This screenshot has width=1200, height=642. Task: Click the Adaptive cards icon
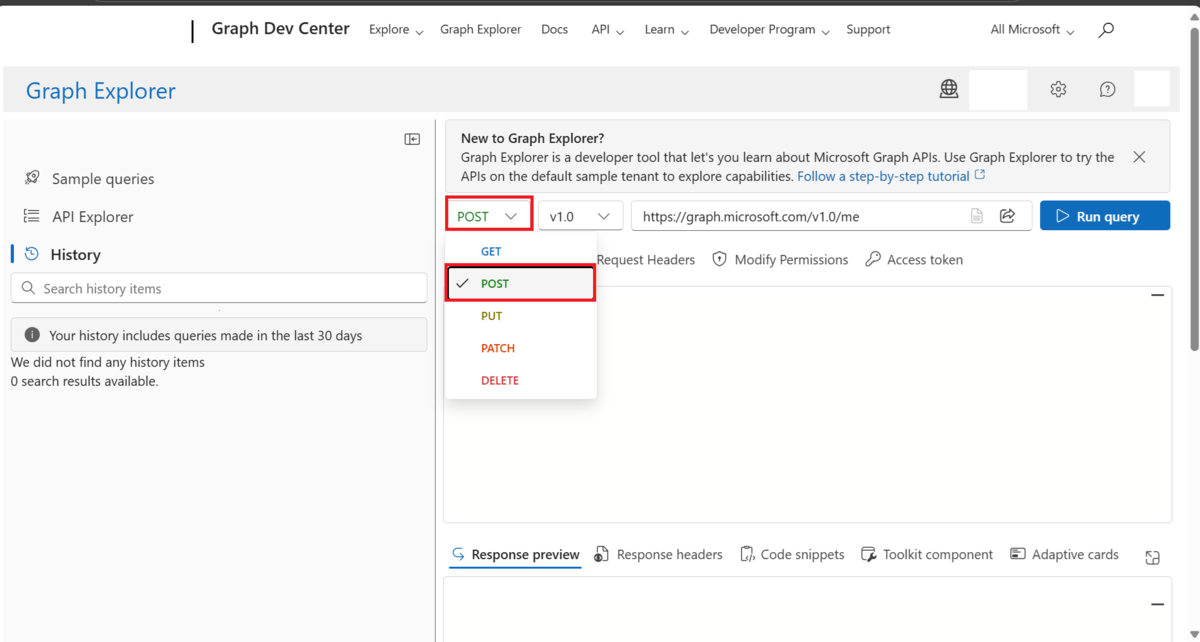point(1018,554)
